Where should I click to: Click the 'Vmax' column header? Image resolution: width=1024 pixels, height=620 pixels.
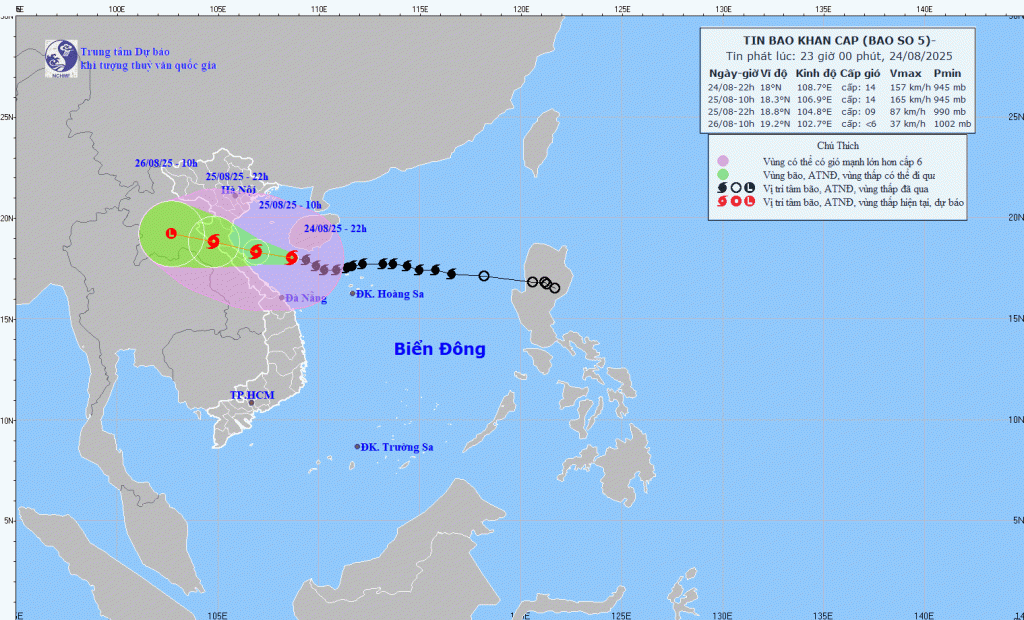(905, 73)
